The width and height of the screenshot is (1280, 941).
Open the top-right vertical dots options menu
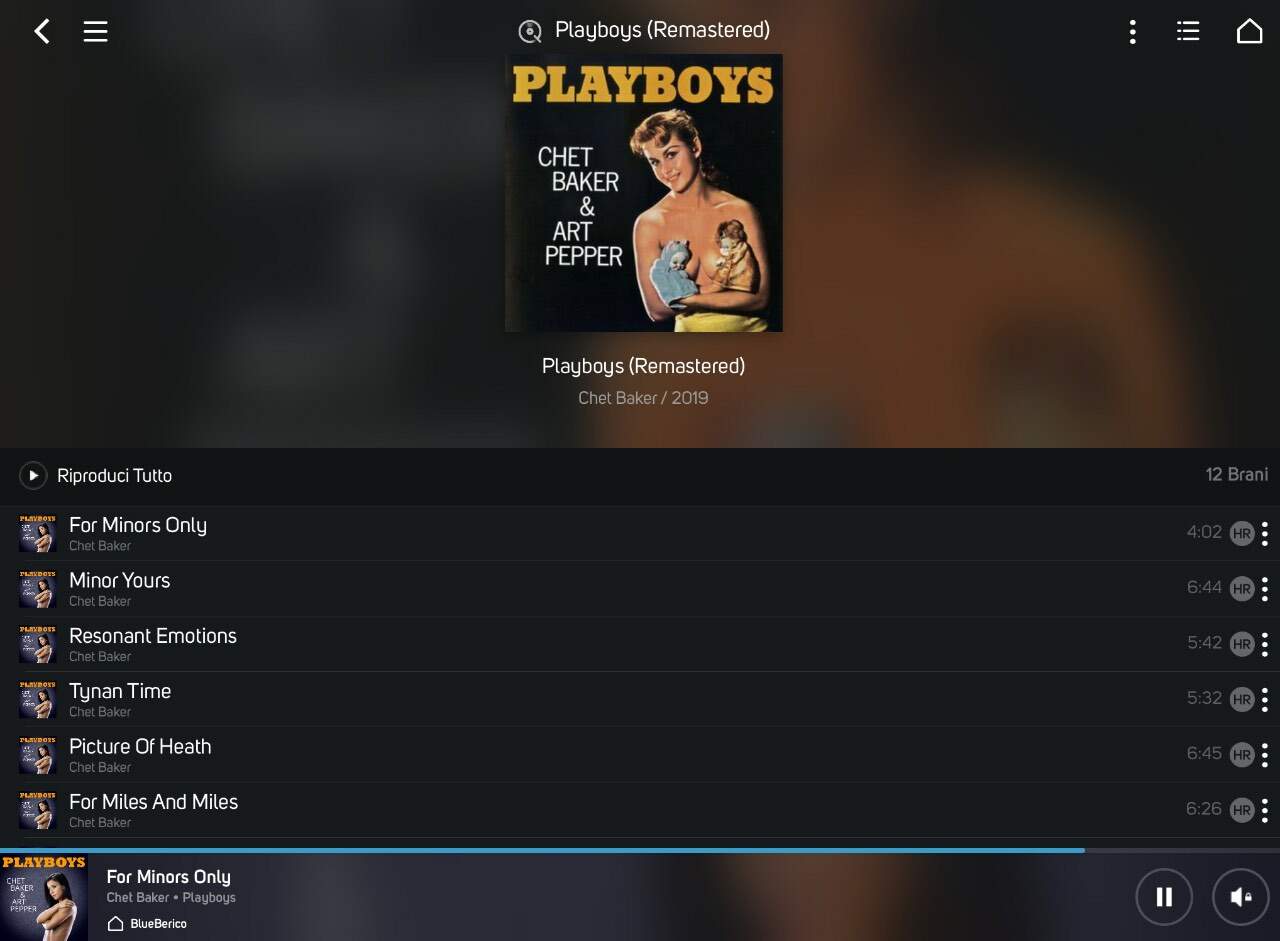pyautogui.click(x=1132, y=31)
